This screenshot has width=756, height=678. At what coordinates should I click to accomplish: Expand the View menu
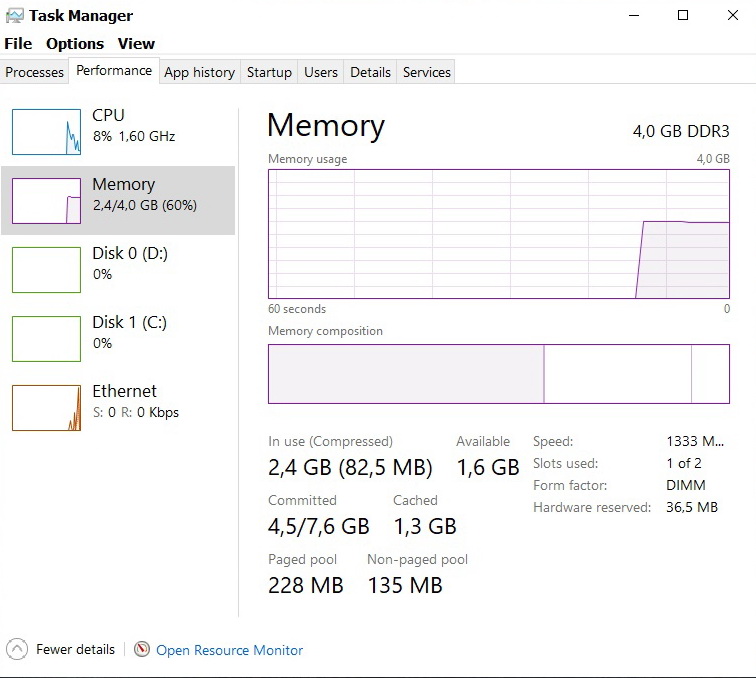(136, 44)
